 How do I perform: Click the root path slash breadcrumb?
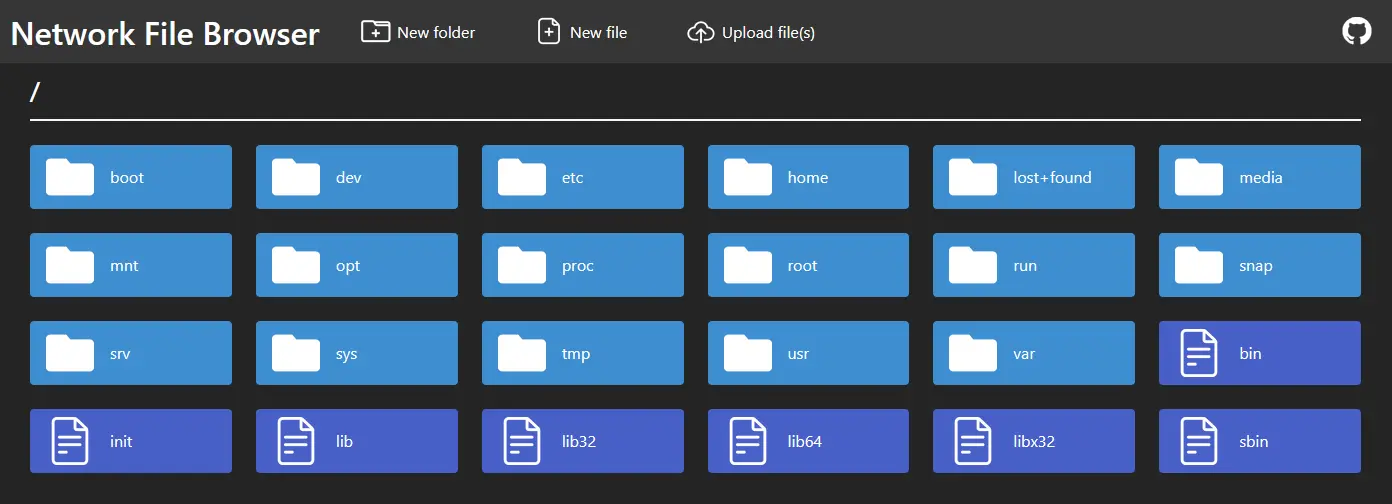coord(35,92)
